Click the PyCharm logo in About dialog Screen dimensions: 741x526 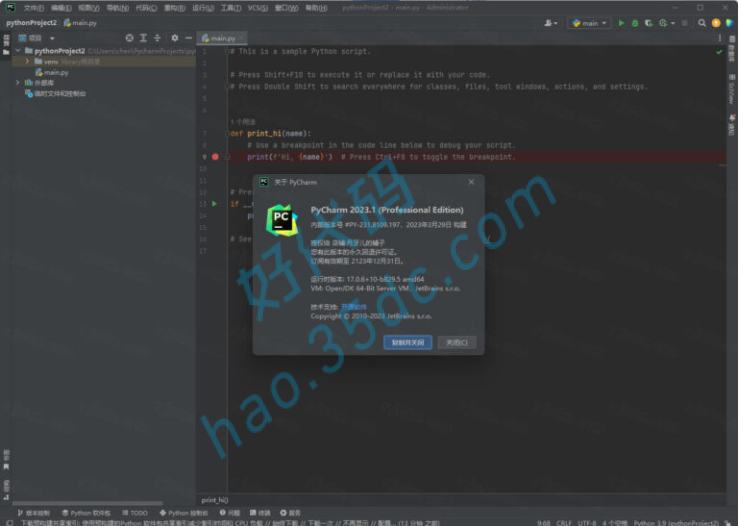click(x=282, y=220)
